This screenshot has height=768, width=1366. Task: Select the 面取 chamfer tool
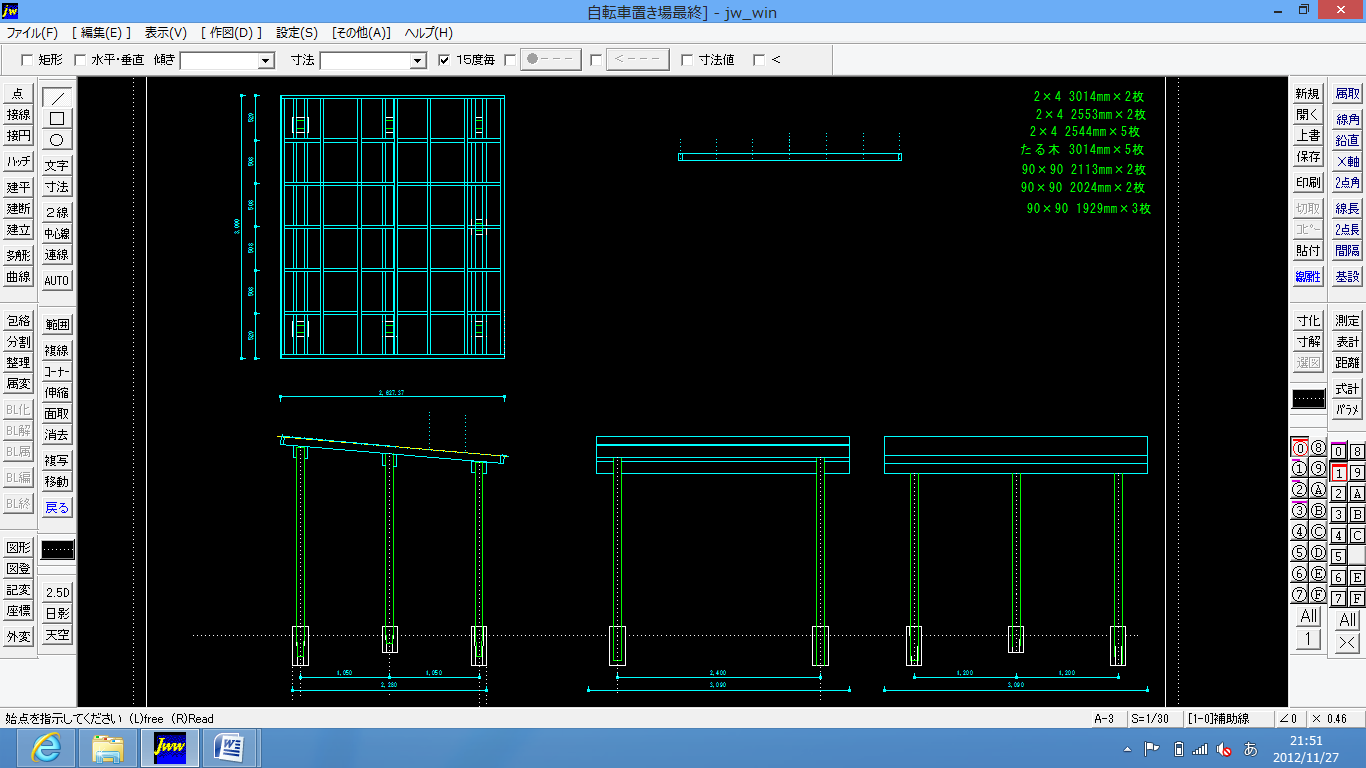tap(57, 414)
